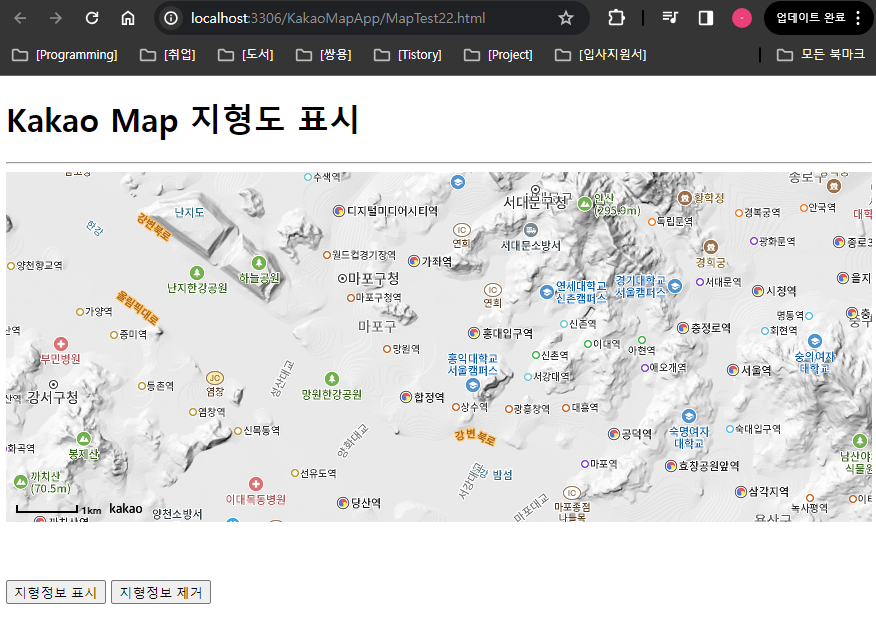Click the 봉제산 mountain icon
876x642 pixels.
coord(84,439)
